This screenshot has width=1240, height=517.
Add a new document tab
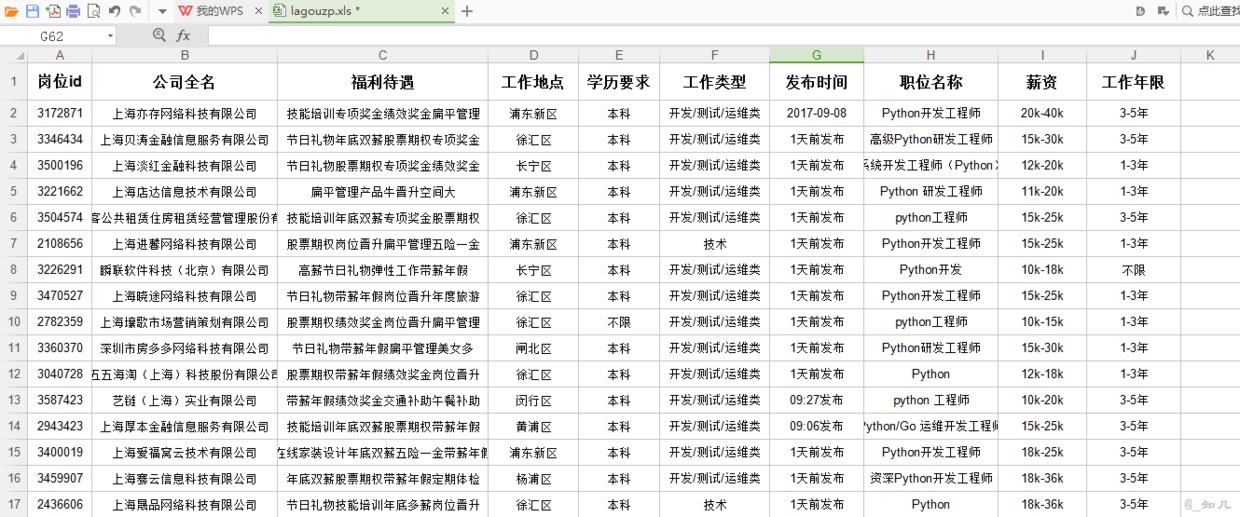click(x=467, y=11)
